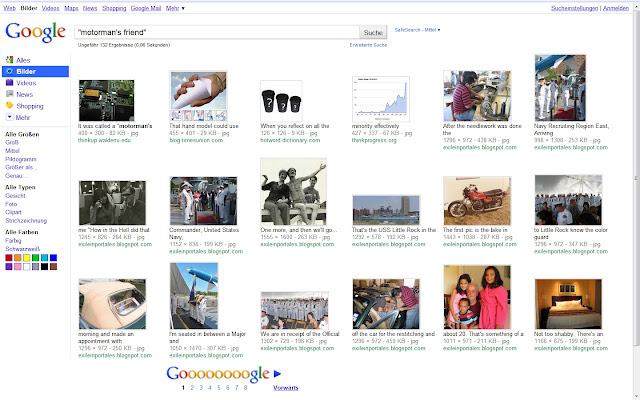Select the Bilder sidebar icon

tap(9, 71)
